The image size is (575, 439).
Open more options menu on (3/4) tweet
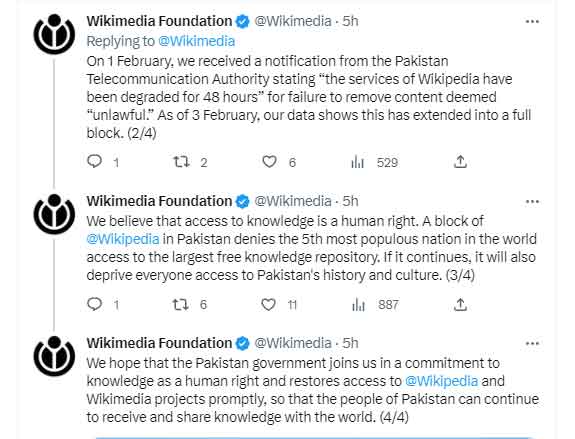[x=532, y=201]
